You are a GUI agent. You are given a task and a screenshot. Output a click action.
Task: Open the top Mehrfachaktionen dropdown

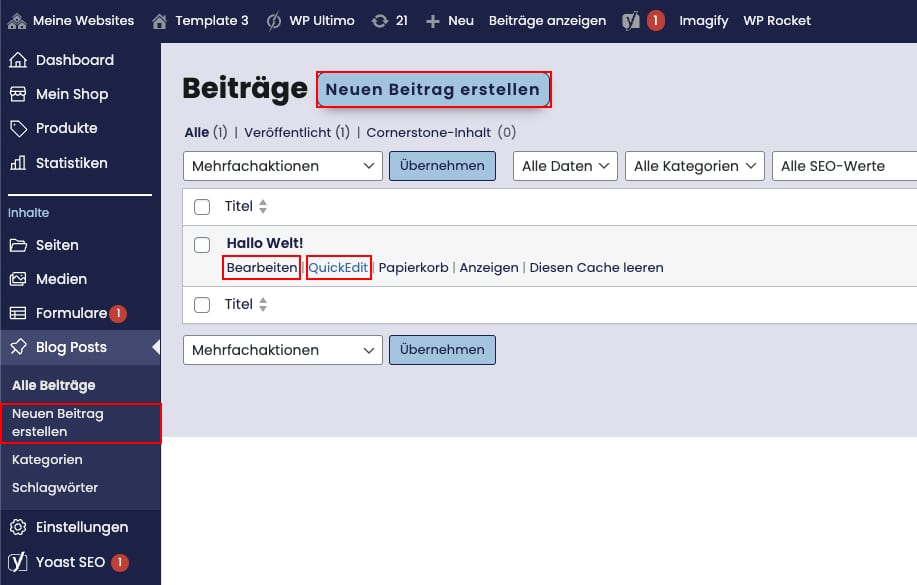point(283,166)
